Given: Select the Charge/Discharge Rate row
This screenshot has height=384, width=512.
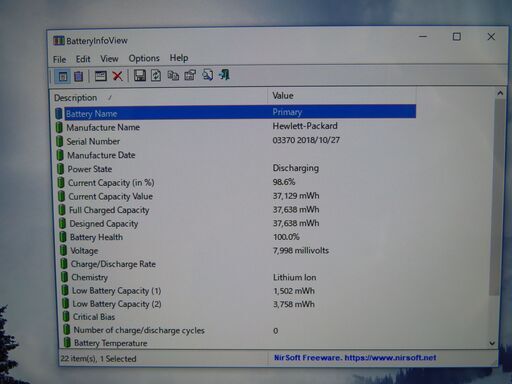Looking at the screenshot, I should coord(113,264).
